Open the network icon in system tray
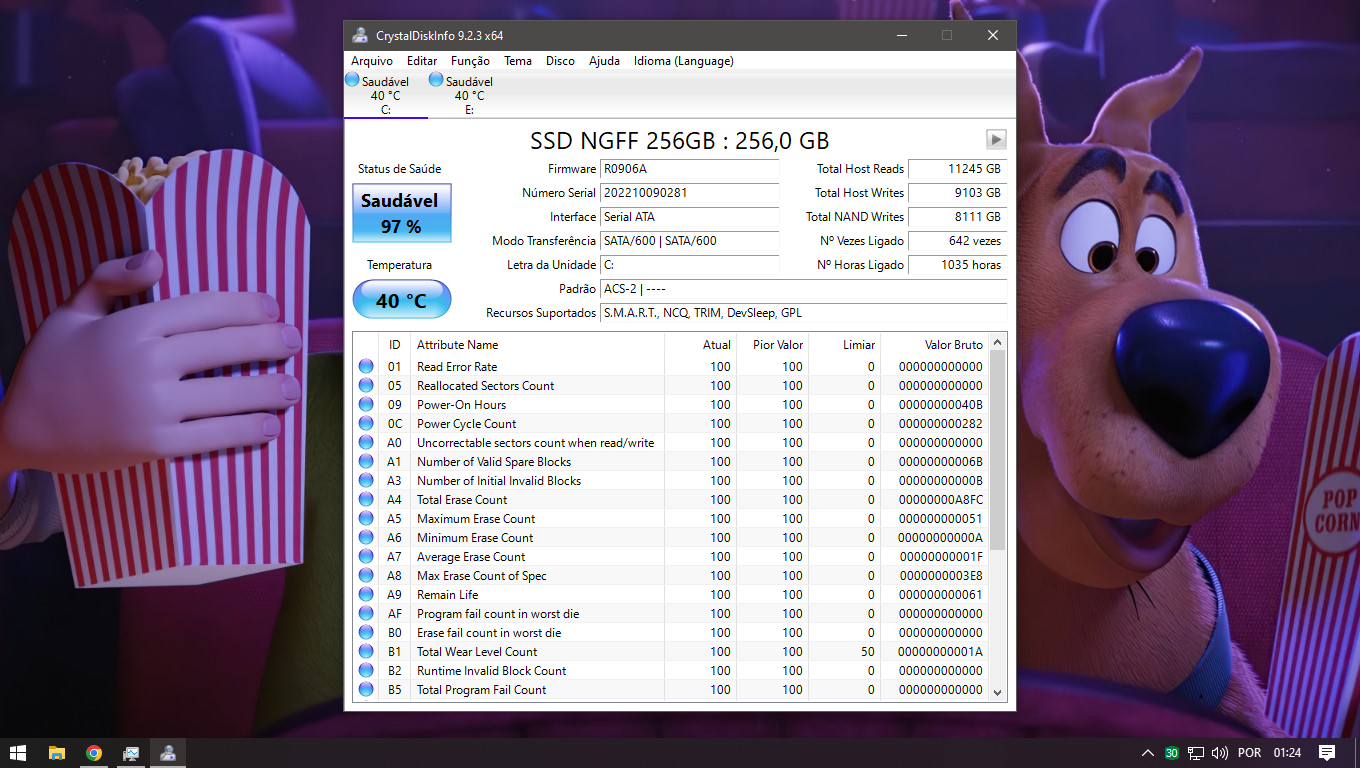Viewport: 1360px width, 768px height. tap(1195, 753)
